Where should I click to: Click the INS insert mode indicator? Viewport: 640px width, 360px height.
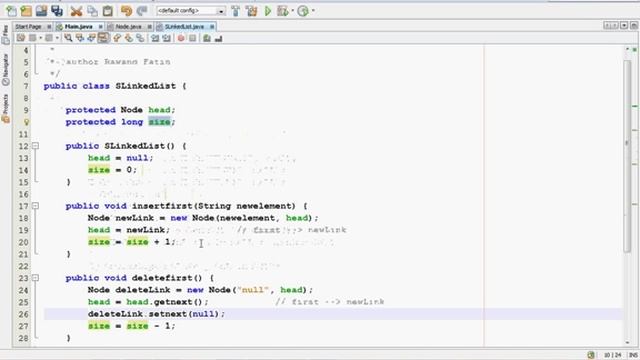633,355
